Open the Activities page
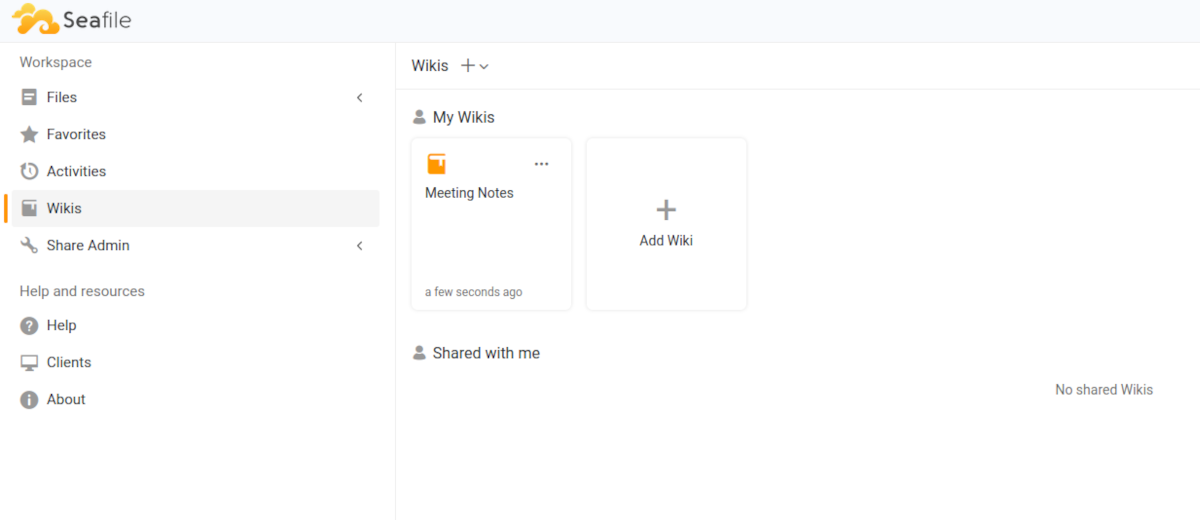Viewport: 1200px width, 520px height. [76, 171]
